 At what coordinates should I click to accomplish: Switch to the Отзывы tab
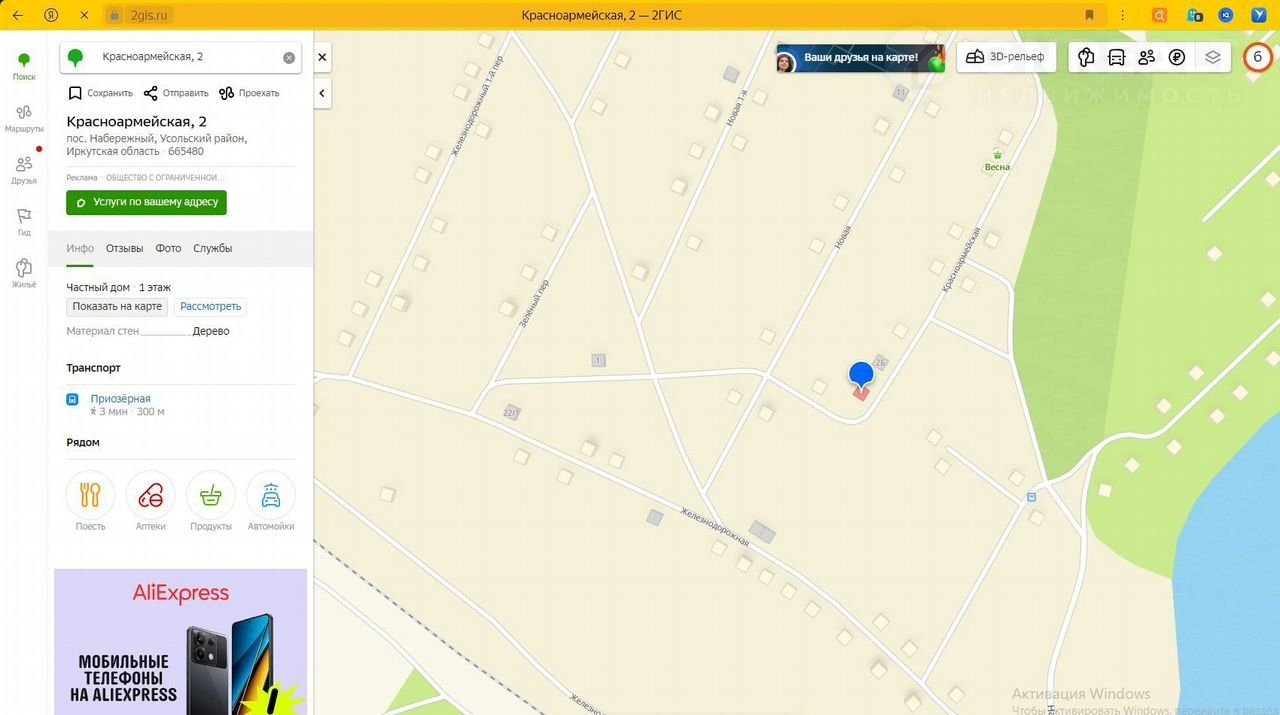(x=124, y=248)
